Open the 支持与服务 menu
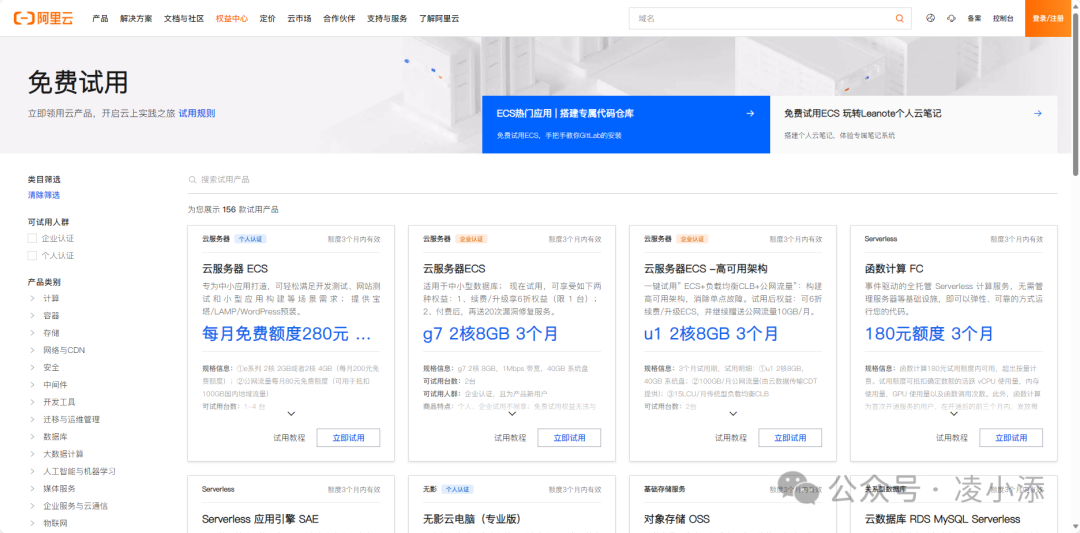 (387, 19)
